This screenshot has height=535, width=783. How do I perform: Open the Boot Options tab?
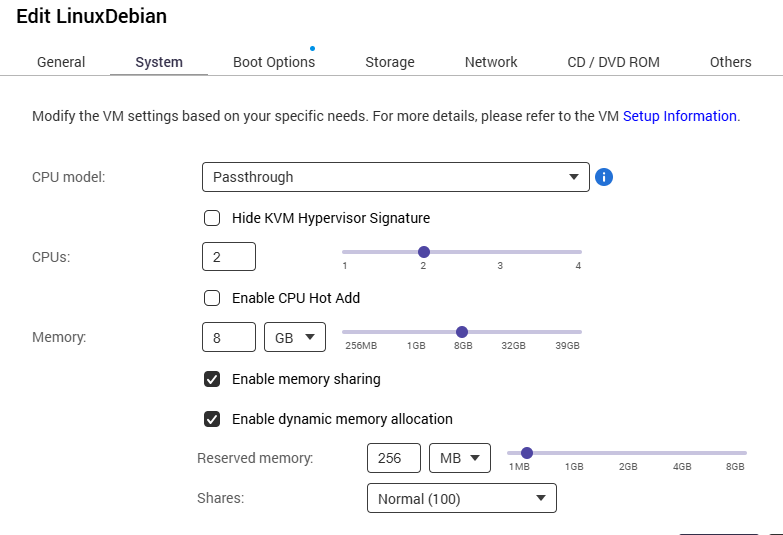274,62
